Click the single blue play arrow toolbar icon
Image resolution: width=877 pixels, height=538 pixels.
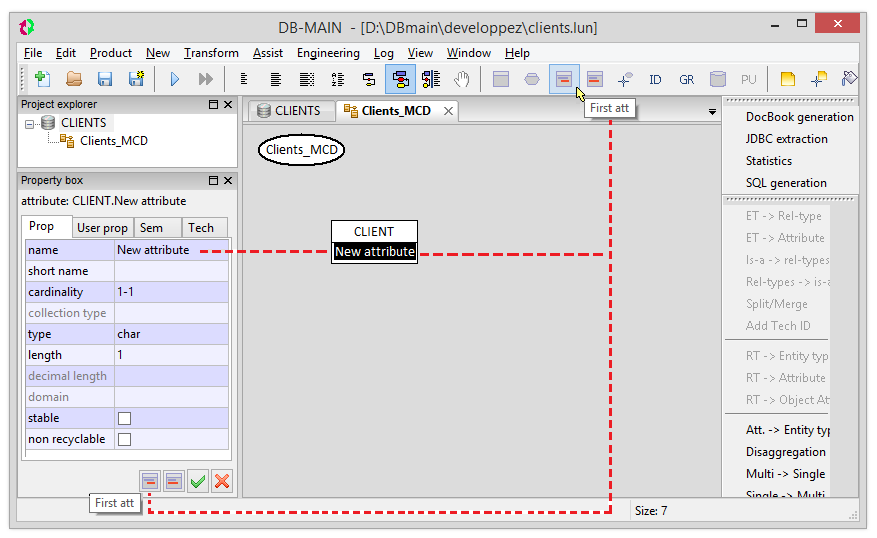click(x=175, y=79)
